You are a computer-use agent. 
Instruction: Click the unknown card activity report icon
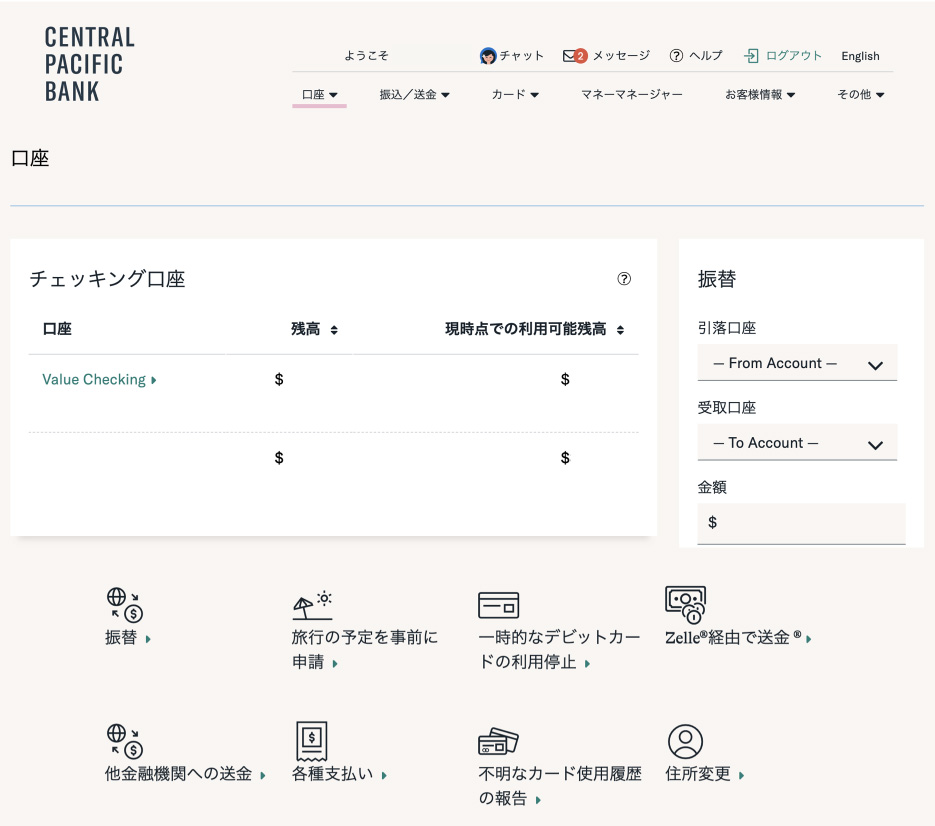(498, 742)
